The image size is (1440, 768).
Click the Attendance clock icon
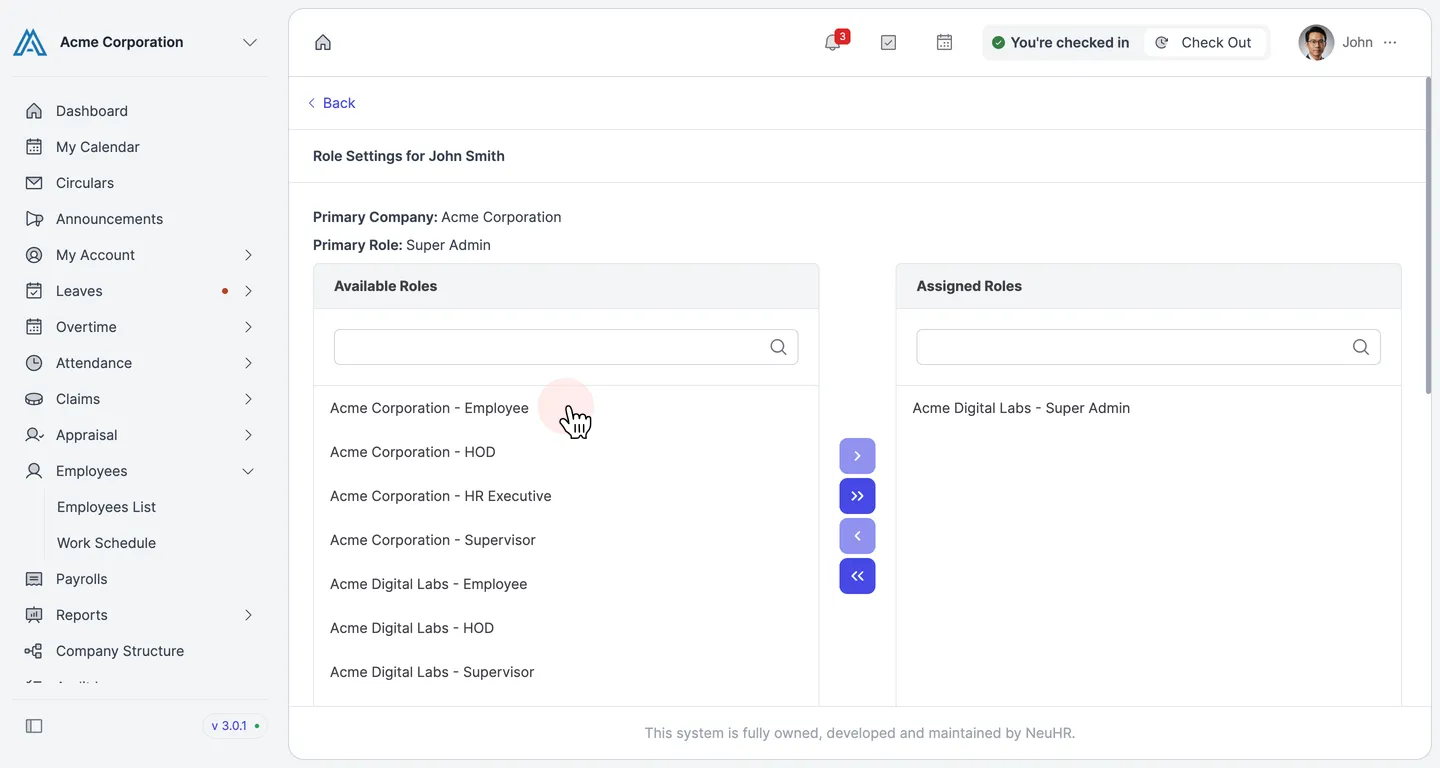coord(34,363)
